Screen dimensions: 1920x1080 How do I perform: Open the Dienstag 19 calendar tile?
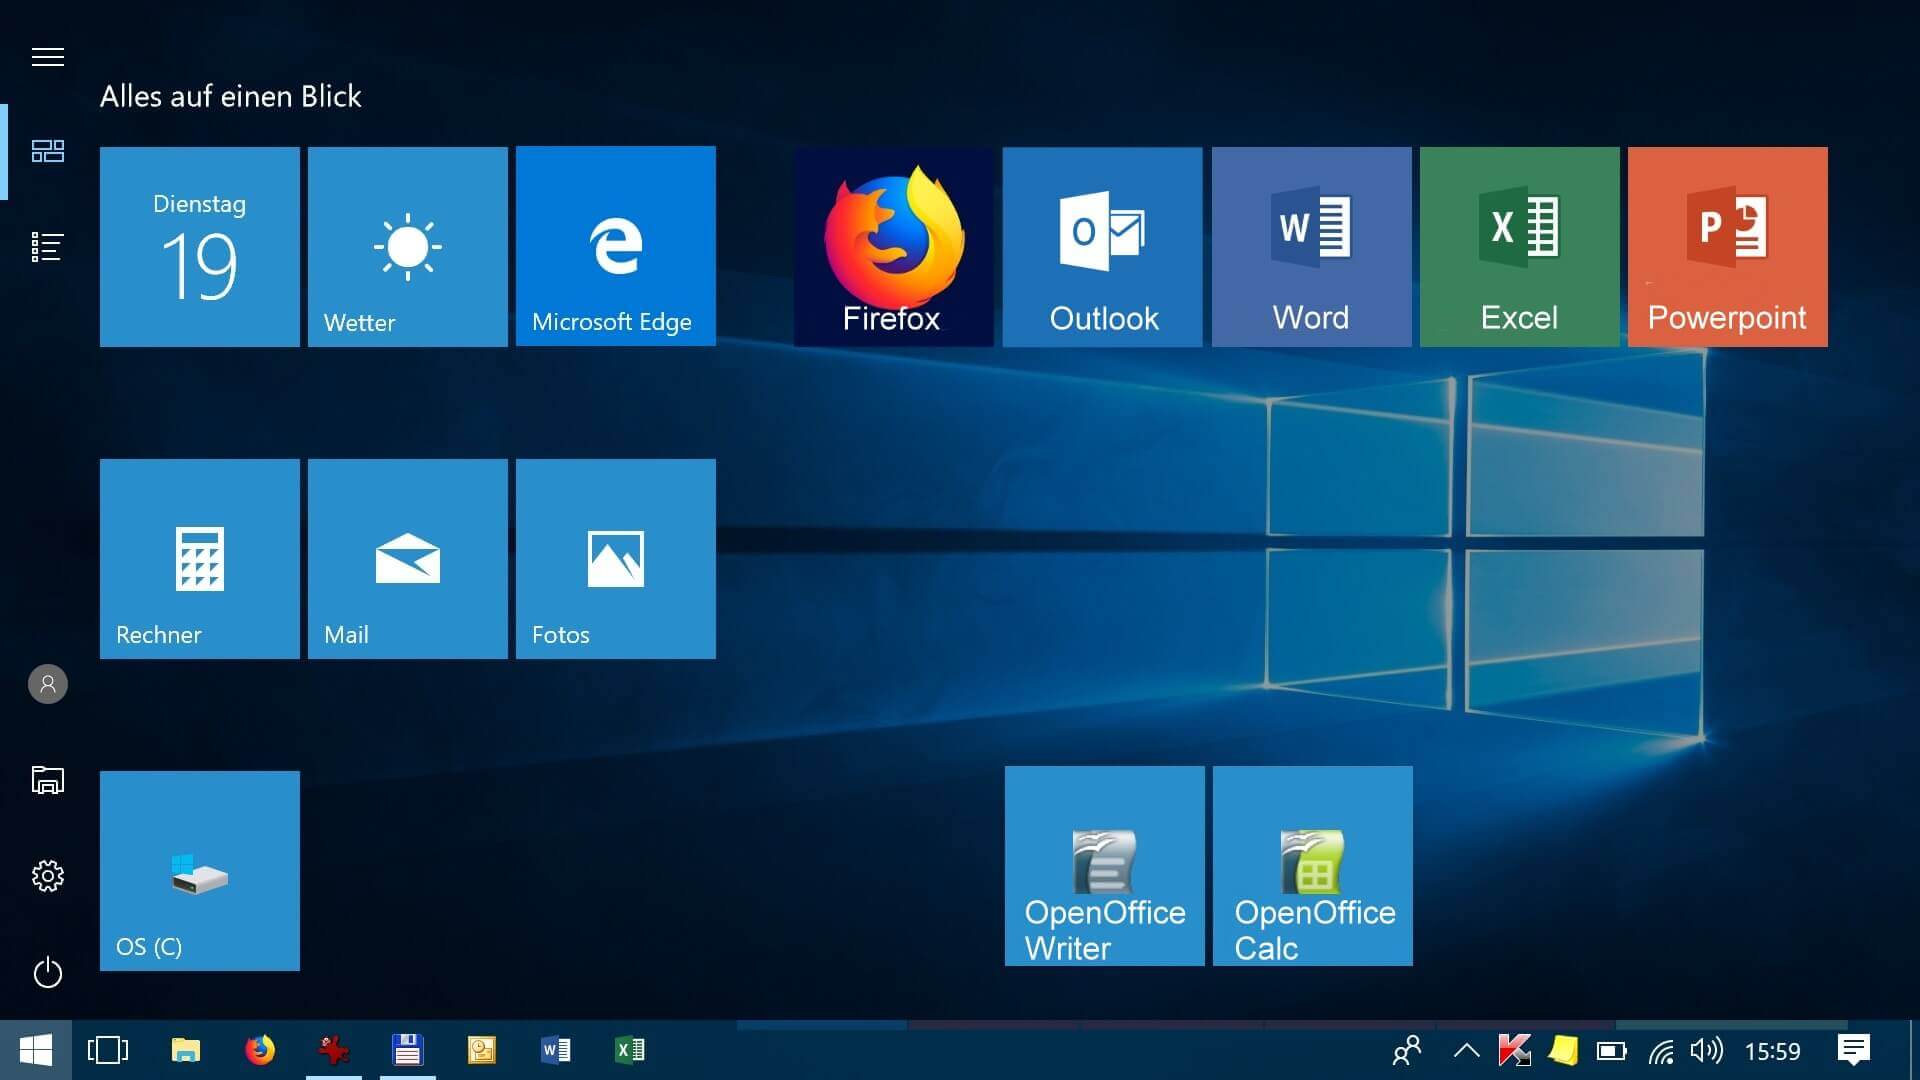click(200, 247)
